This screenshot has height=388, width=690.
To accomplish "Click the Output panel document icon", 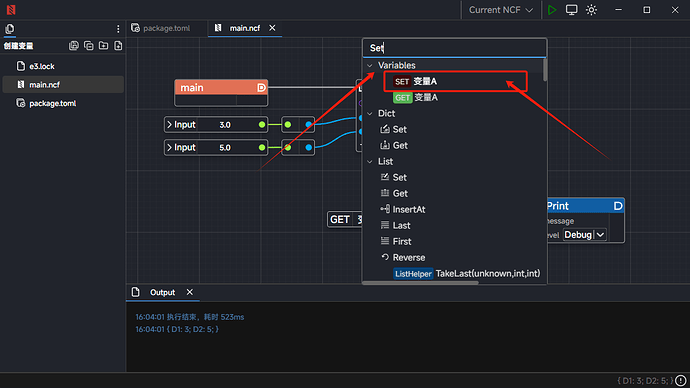I will pyautogui.click(x=136, y=292).
